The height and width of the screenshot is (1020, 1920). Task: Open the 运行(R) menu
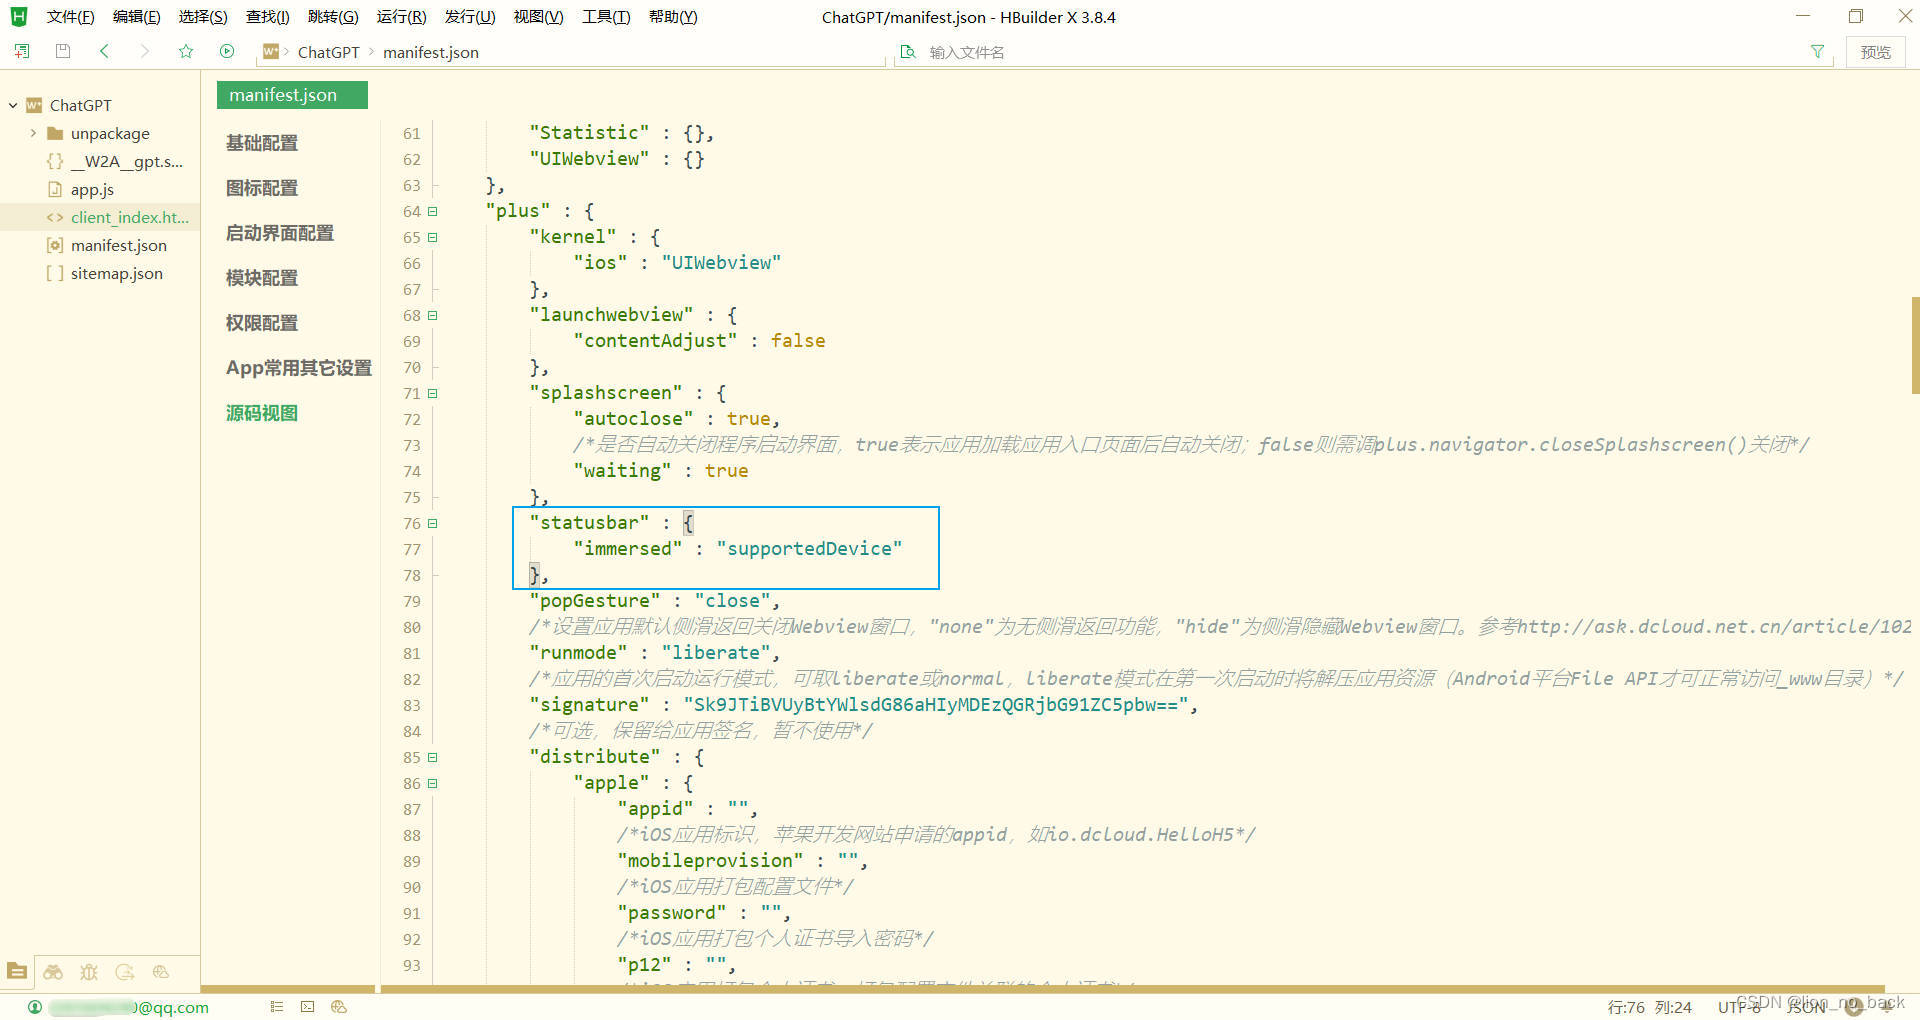401,17
